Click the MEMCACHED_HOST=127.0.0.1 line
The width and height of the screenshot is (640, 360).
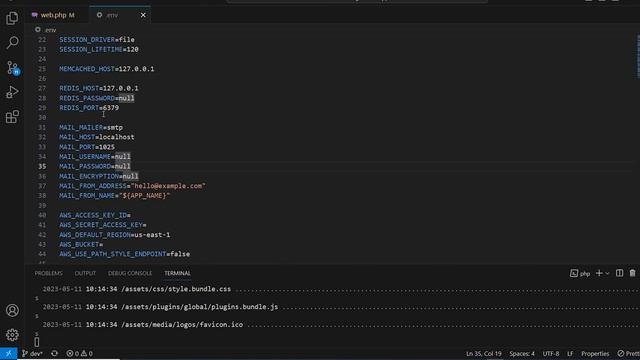[107, 69]
